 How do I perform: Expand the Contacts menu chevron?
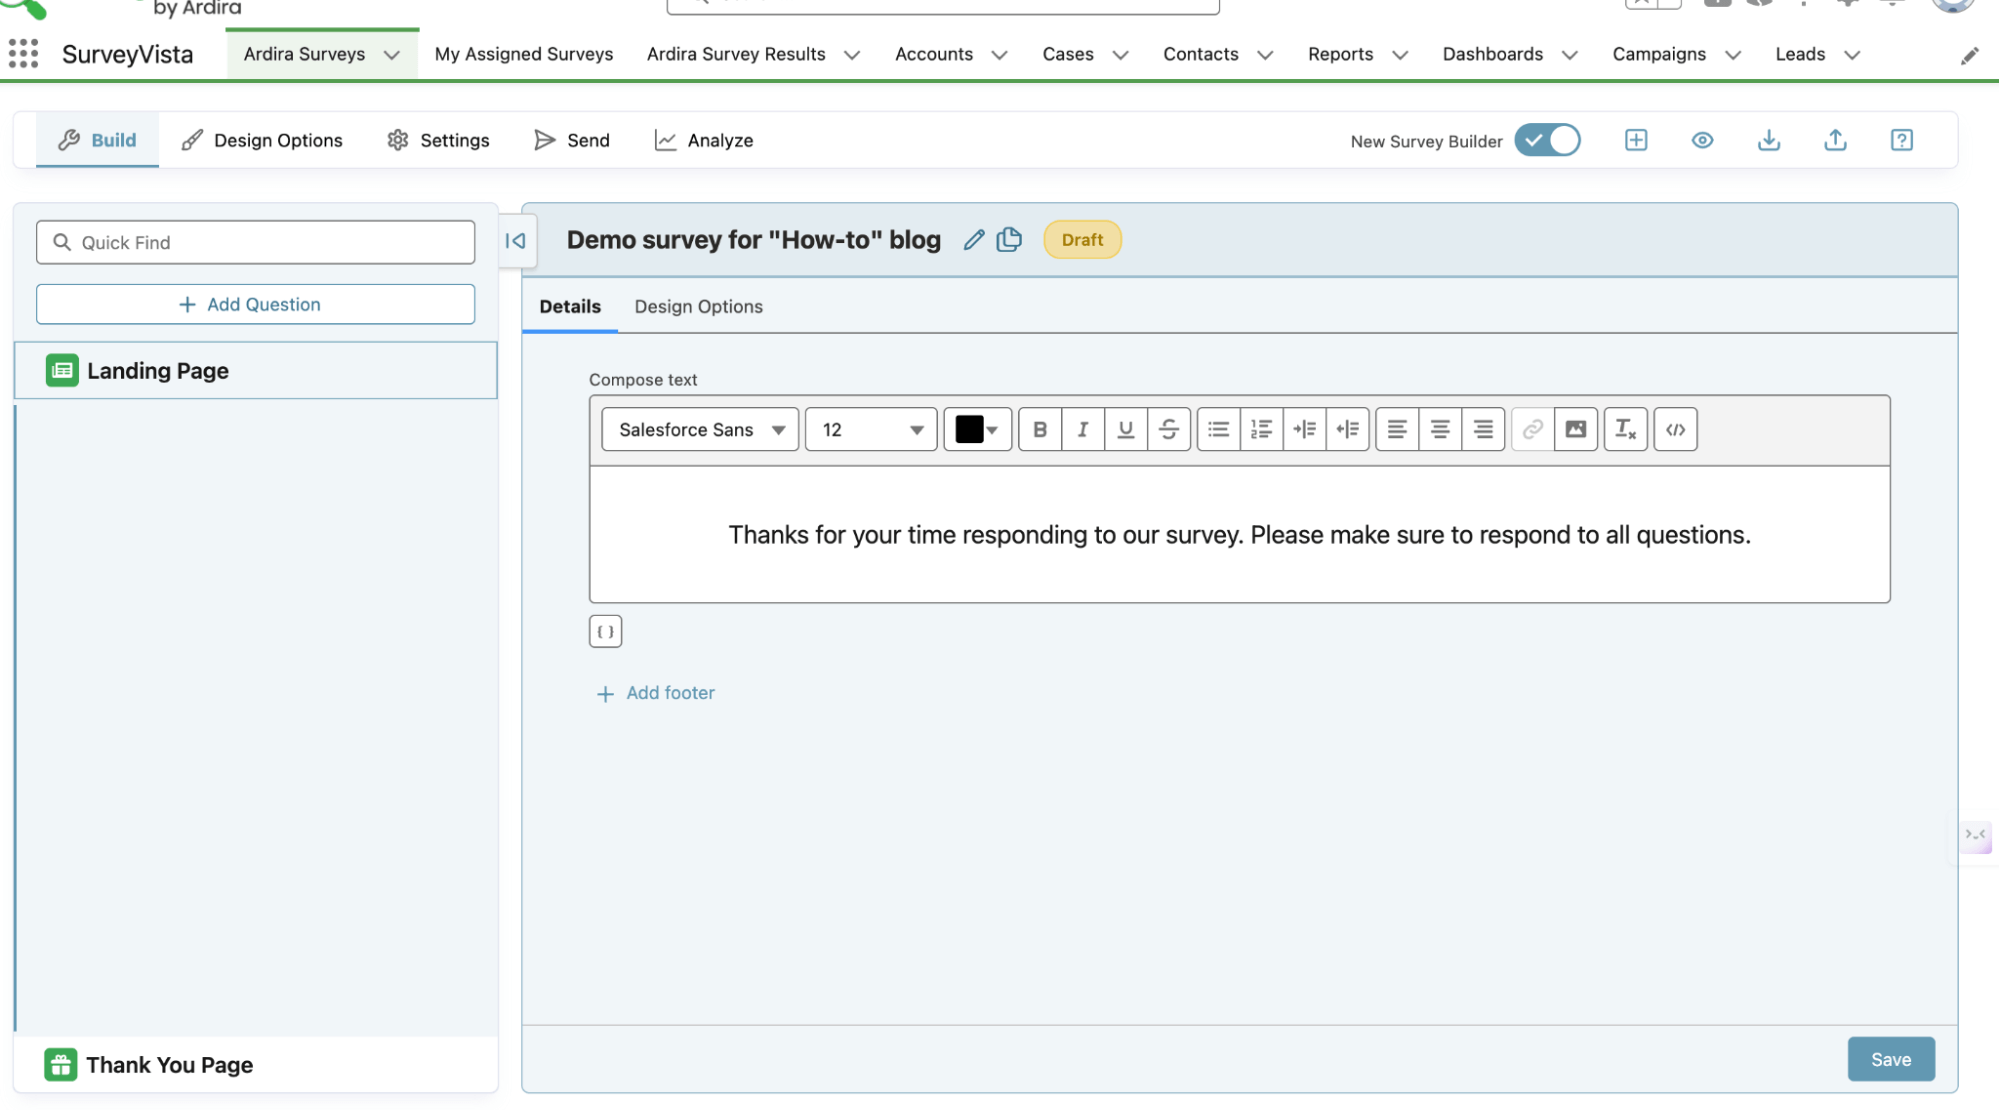pos(1265,55)
